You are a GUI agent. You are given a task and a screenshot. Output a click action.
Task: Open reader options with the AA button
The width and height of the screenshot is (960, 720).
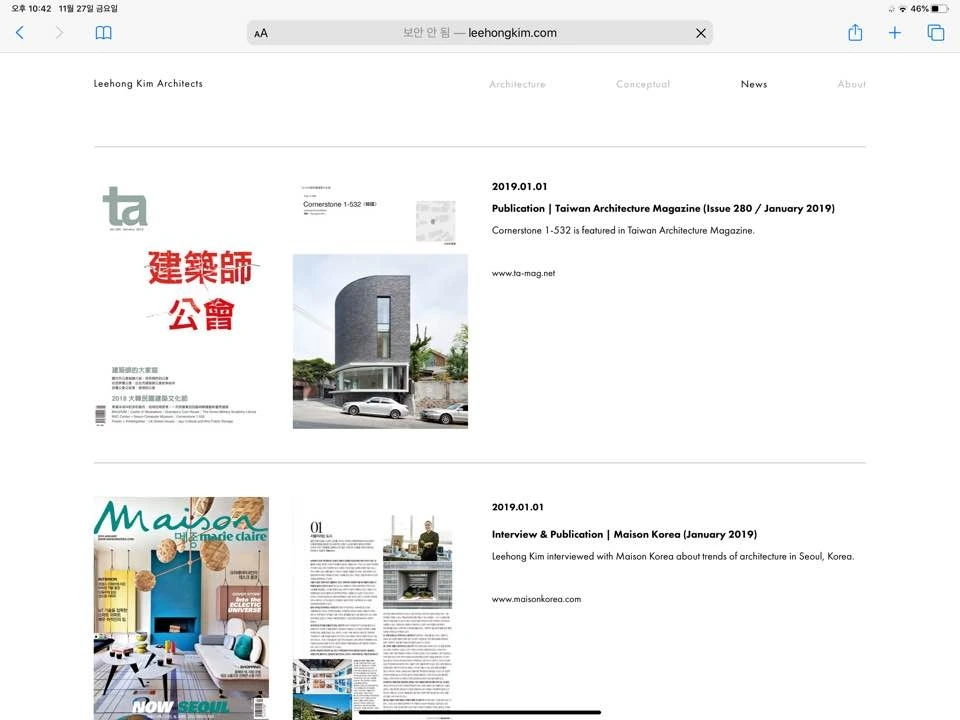coord(261,33)
